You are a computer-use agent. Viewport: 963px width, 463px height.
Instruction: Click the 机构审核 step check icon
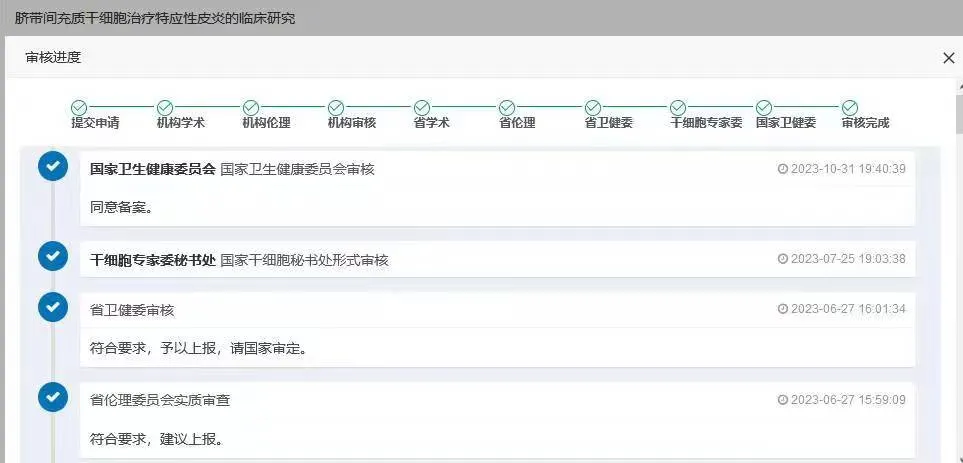point(336,107)
